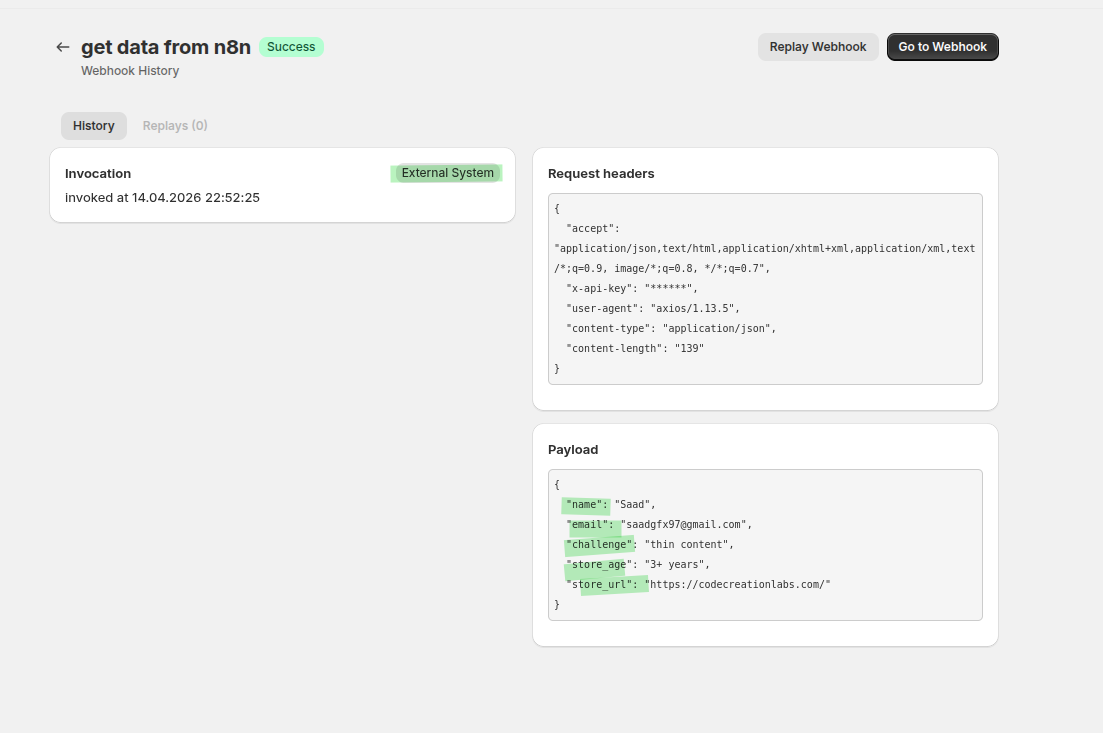Click the masked x-api-key value line
This screenshot has width=1103, height=733.
pyautogui.click(x=638, y=288)
